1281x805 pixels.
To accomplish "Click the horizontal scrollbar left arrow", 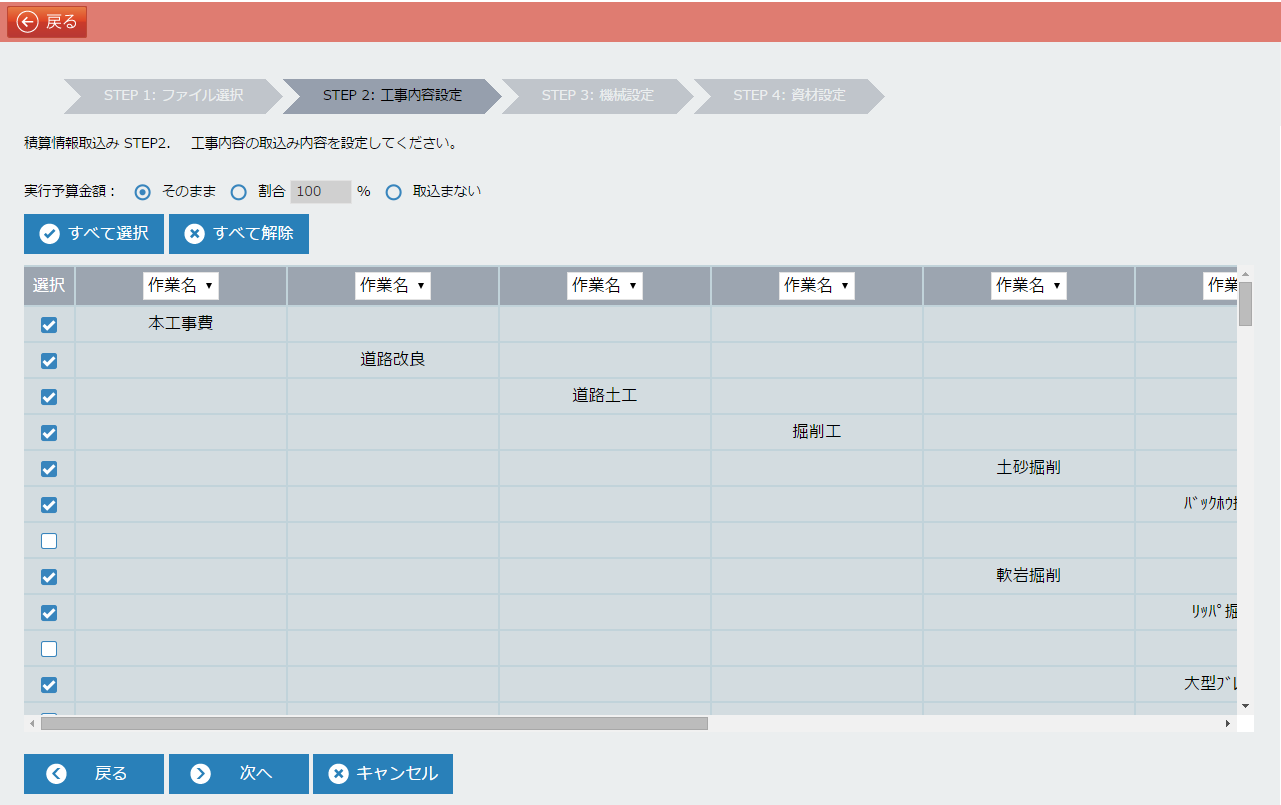I will [x=32, y=723].
